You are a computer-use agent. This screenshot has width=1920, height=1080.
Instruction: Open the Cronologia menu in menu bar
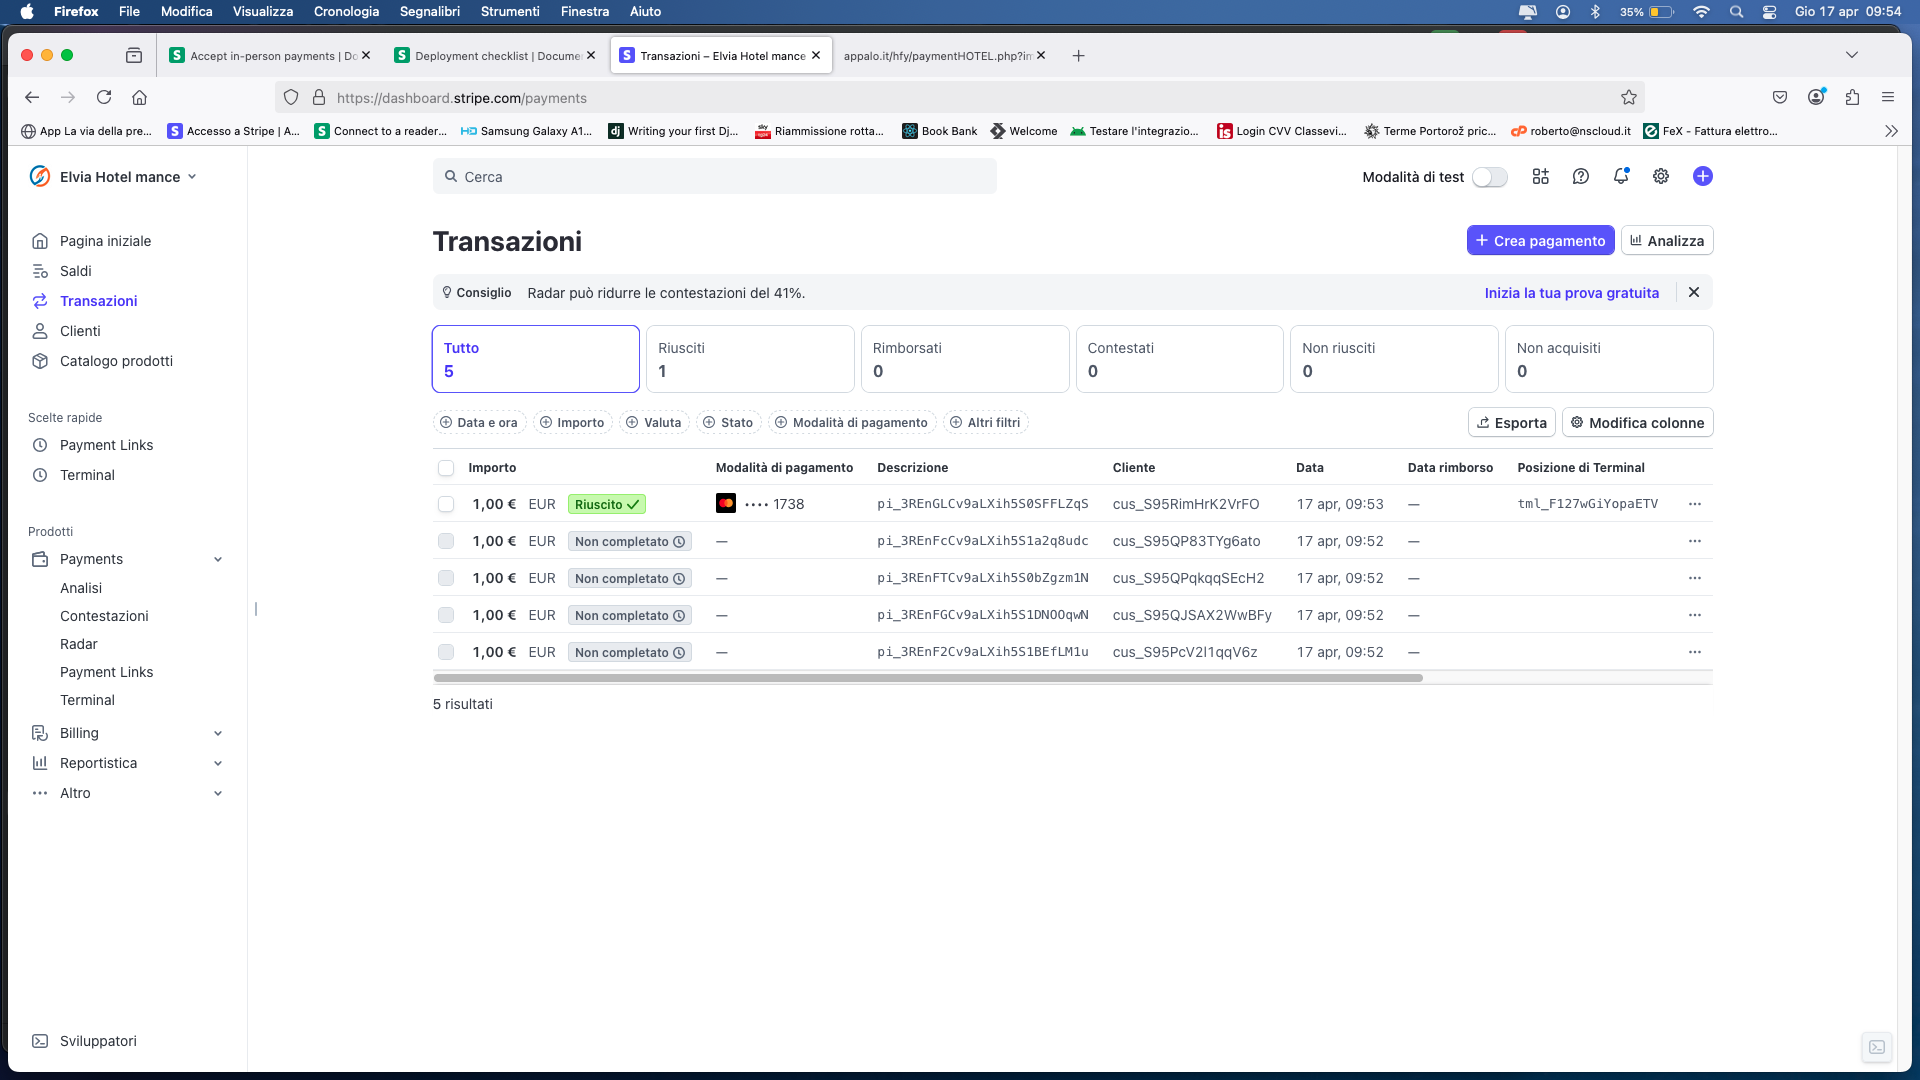tap(346, 11)
